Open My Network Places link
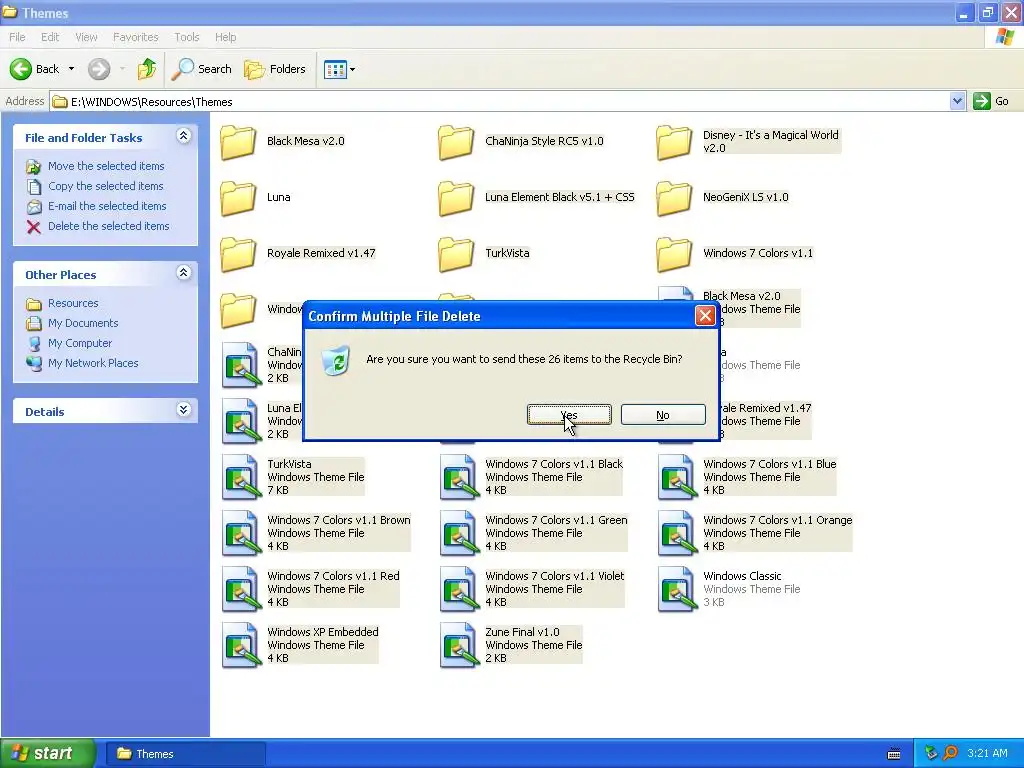This screenshot has width=1024, height=768. [93, 363]
